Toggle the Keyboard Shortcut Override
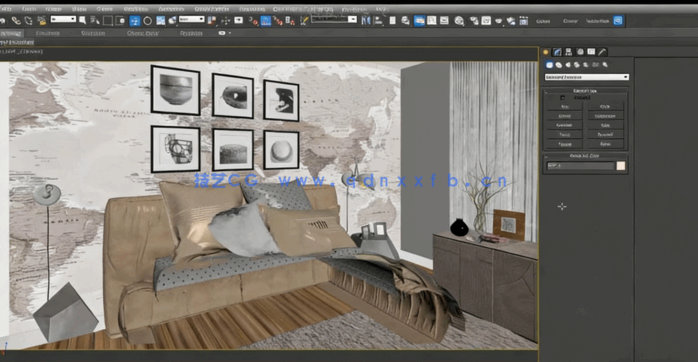 [x=239, y=20]
